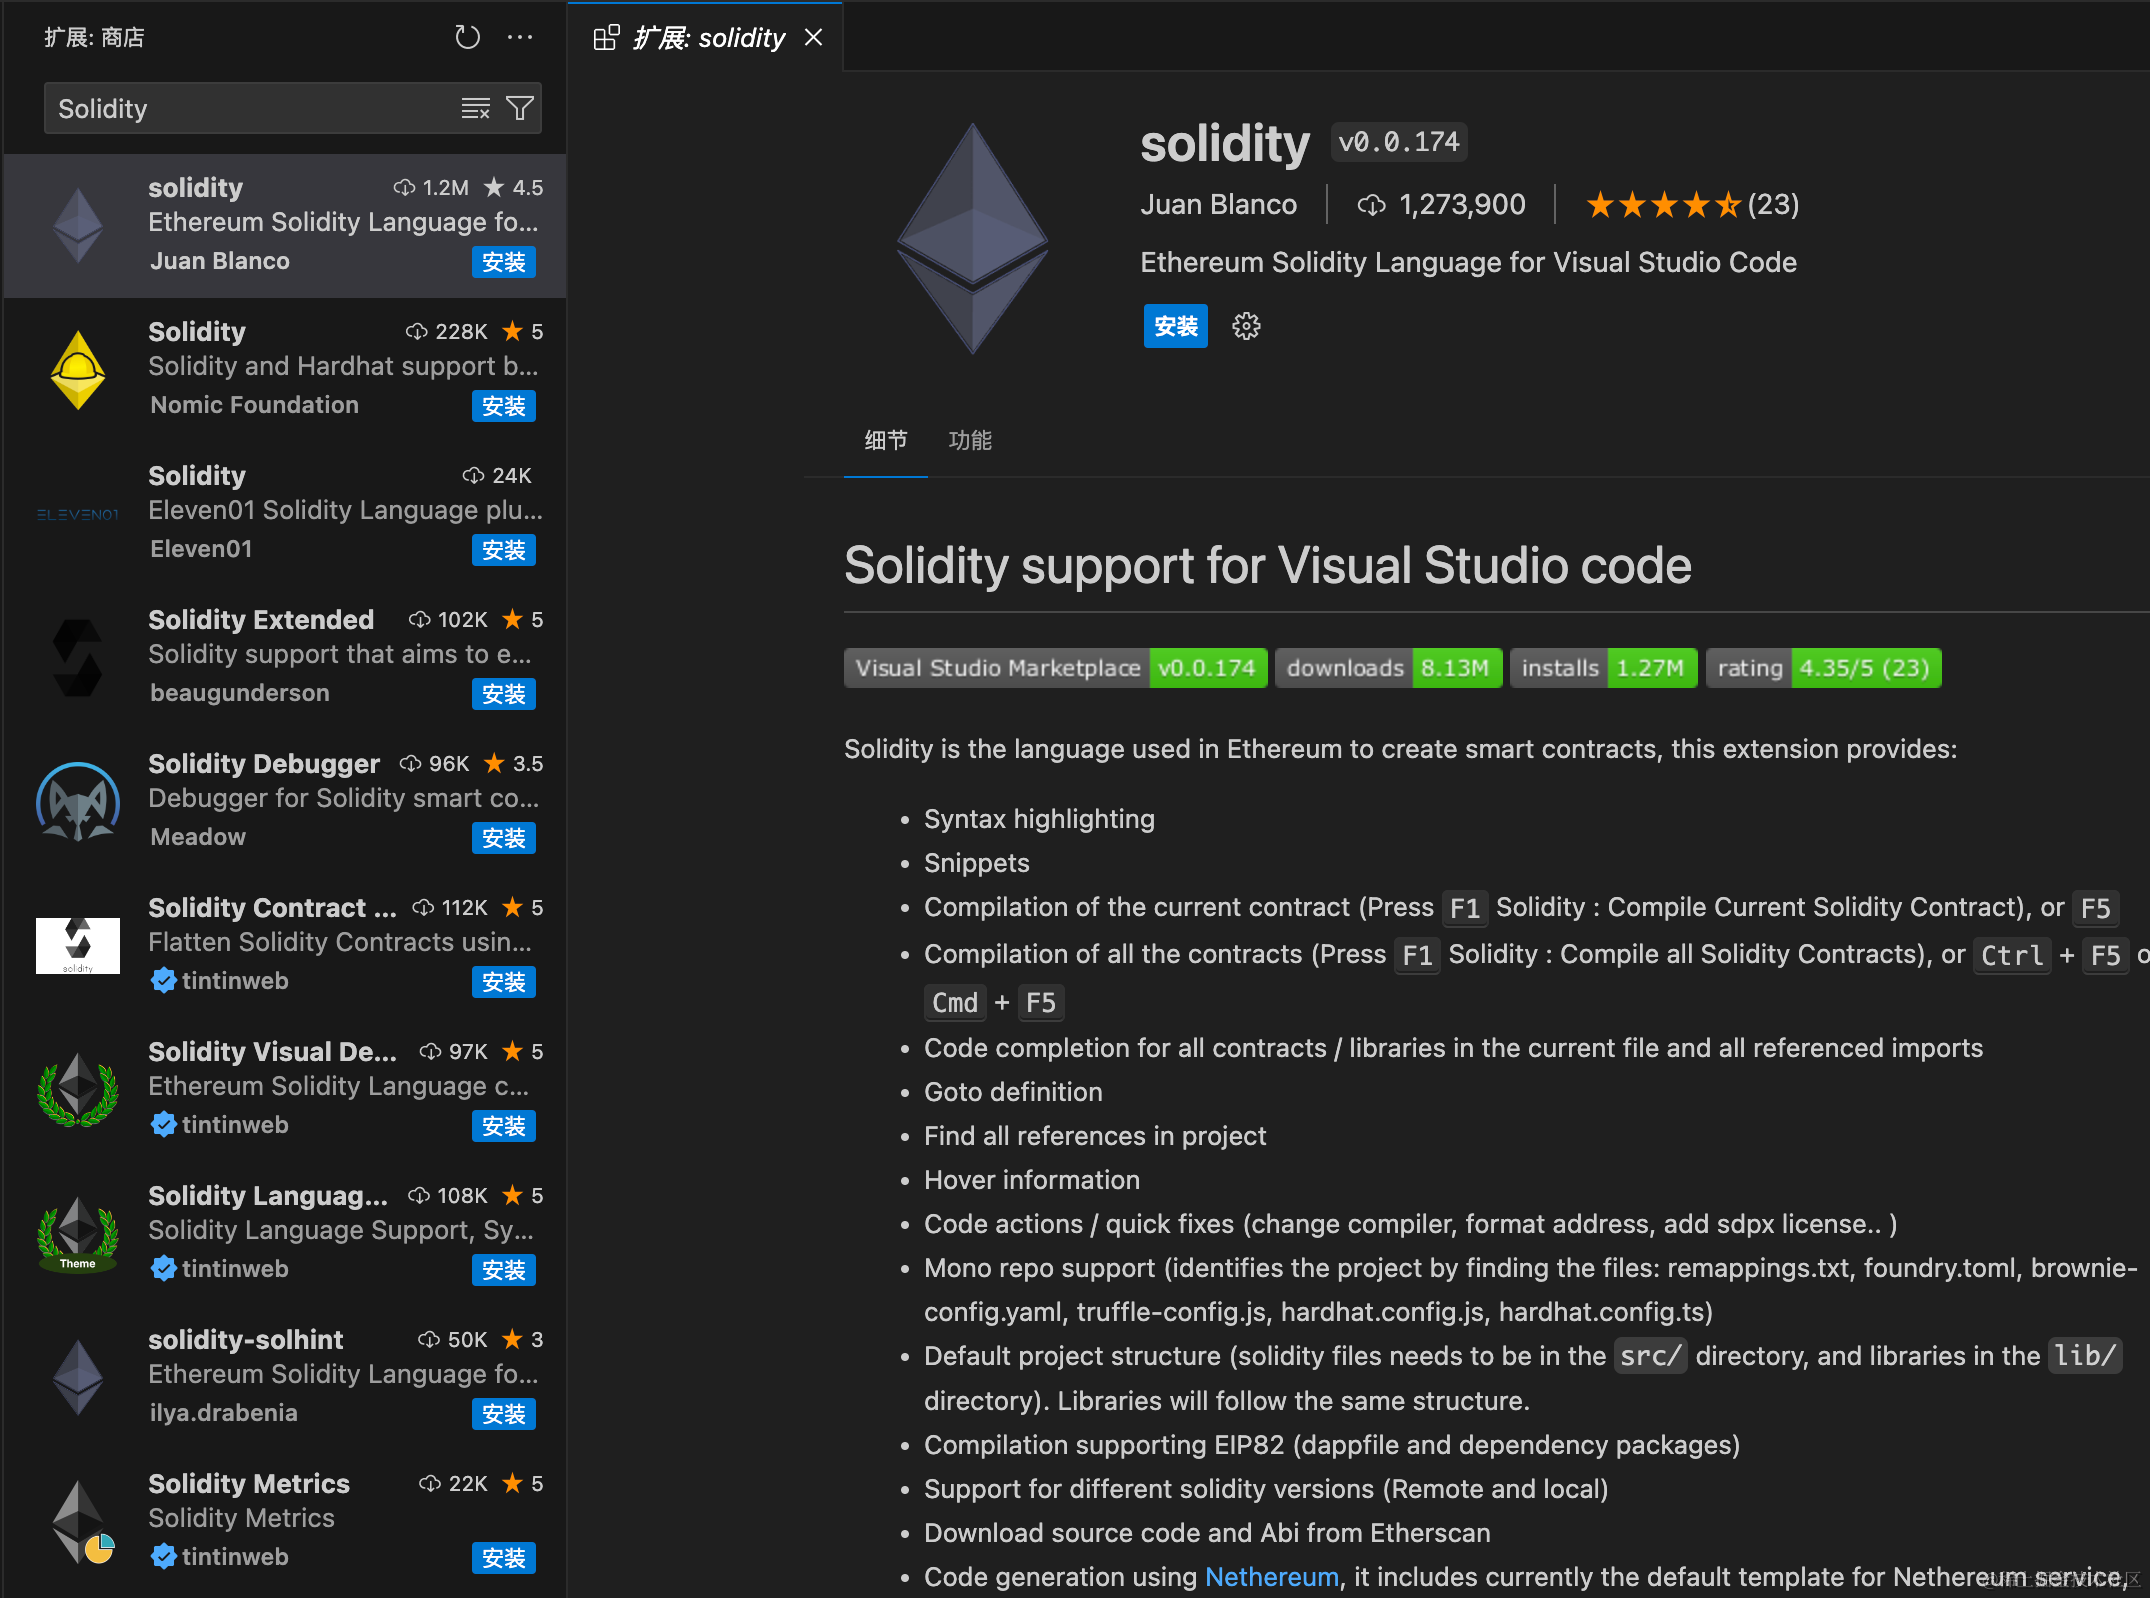The image size is (2150, 1598).
Task: Click the Nomic Foundation Solidity hardhat icon
Action: (x=78, y=369)
